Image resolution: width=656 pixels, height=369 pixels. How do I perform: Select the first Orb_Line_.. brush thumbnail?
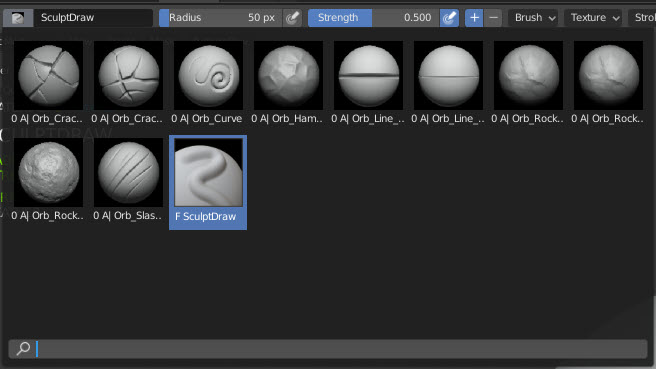click(368, 75)
